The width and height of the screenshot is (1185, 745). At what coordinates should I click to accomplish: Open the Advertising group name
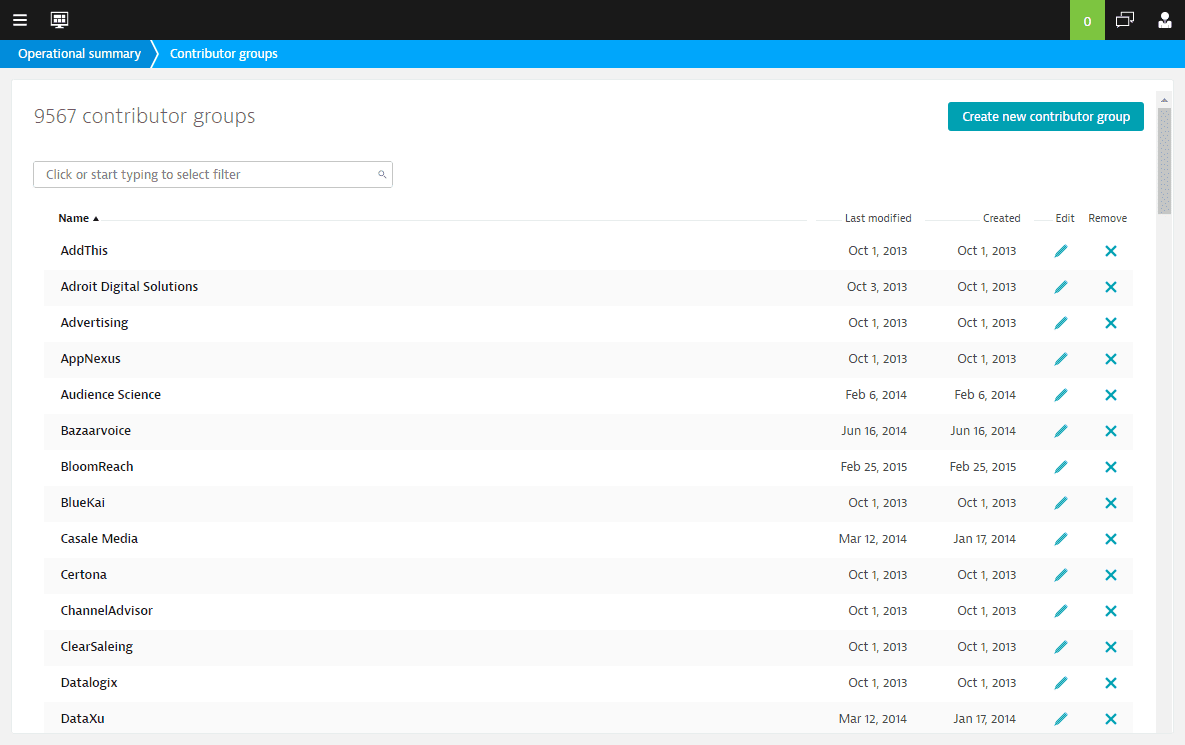pos(94,323)
